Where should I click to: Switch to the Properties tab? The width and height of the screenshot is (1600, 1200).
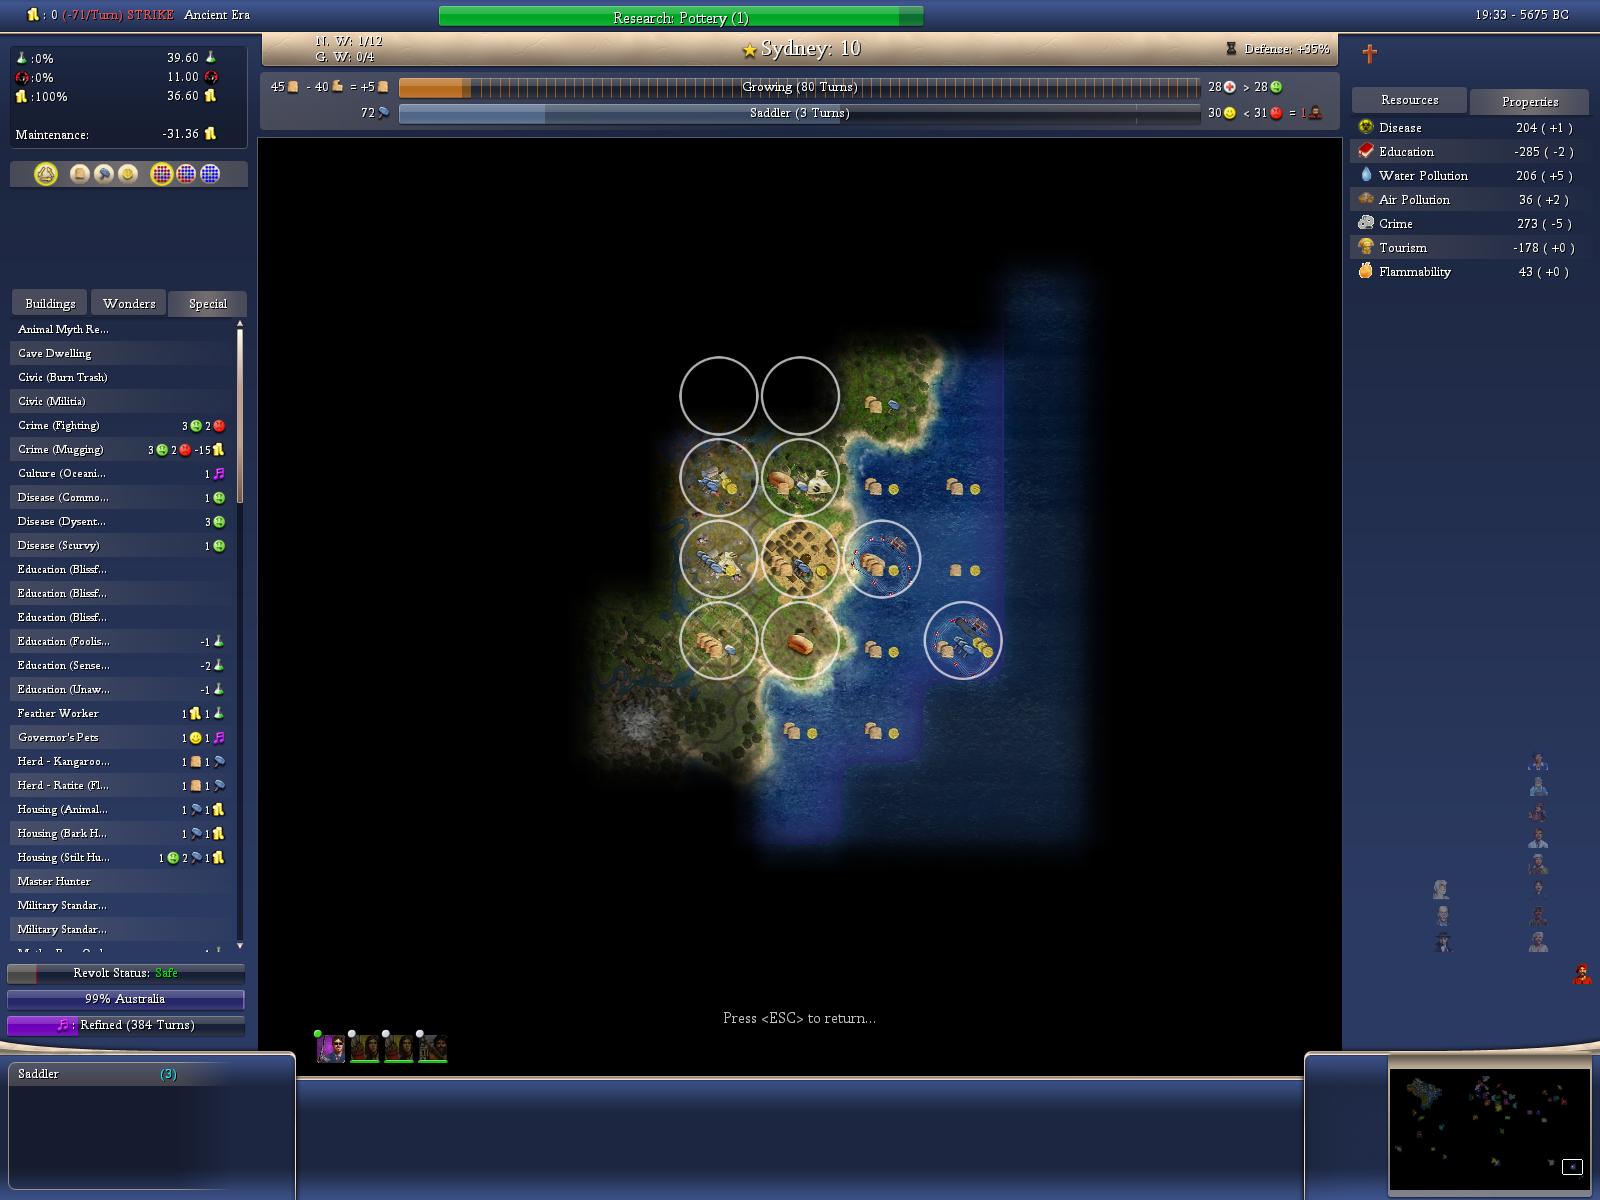coord(1530,101)
